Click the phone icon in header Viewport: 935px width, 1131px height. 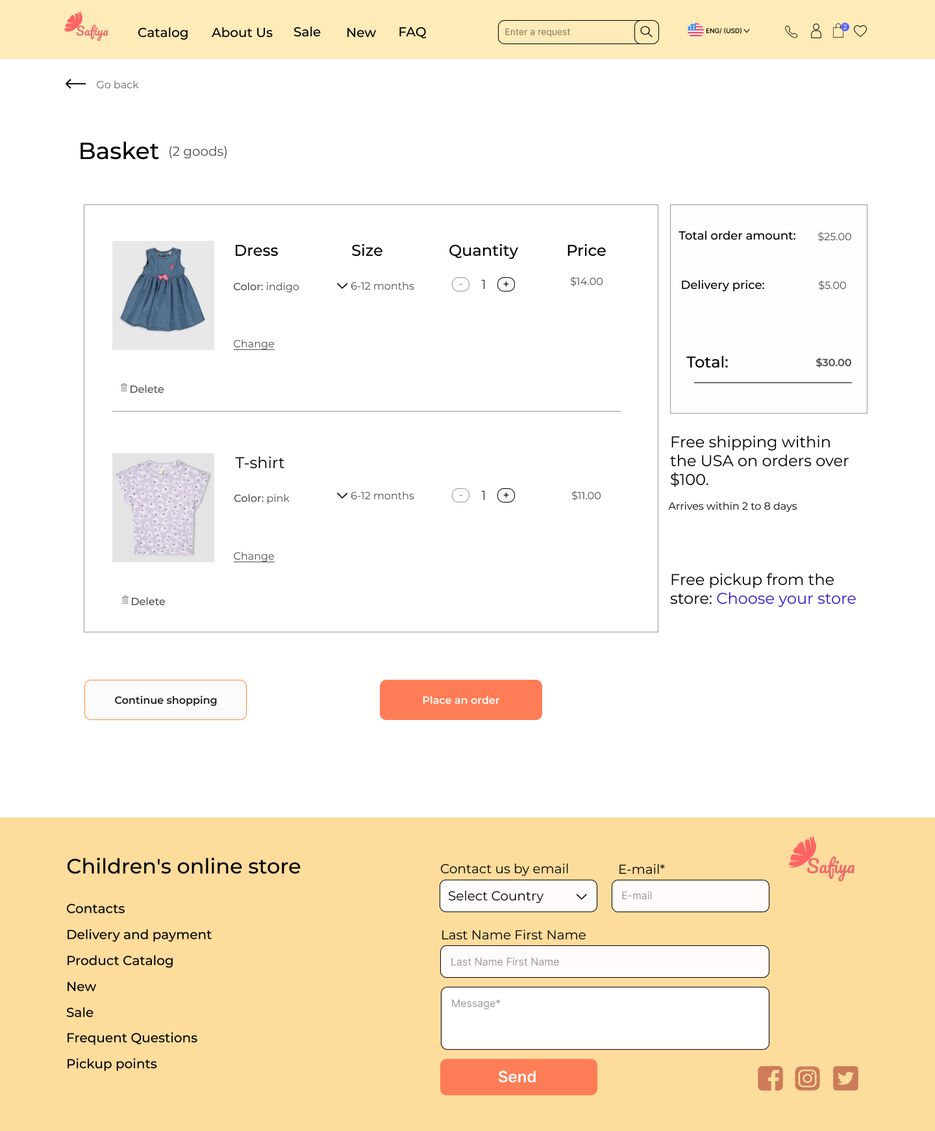tap(791, 32)
